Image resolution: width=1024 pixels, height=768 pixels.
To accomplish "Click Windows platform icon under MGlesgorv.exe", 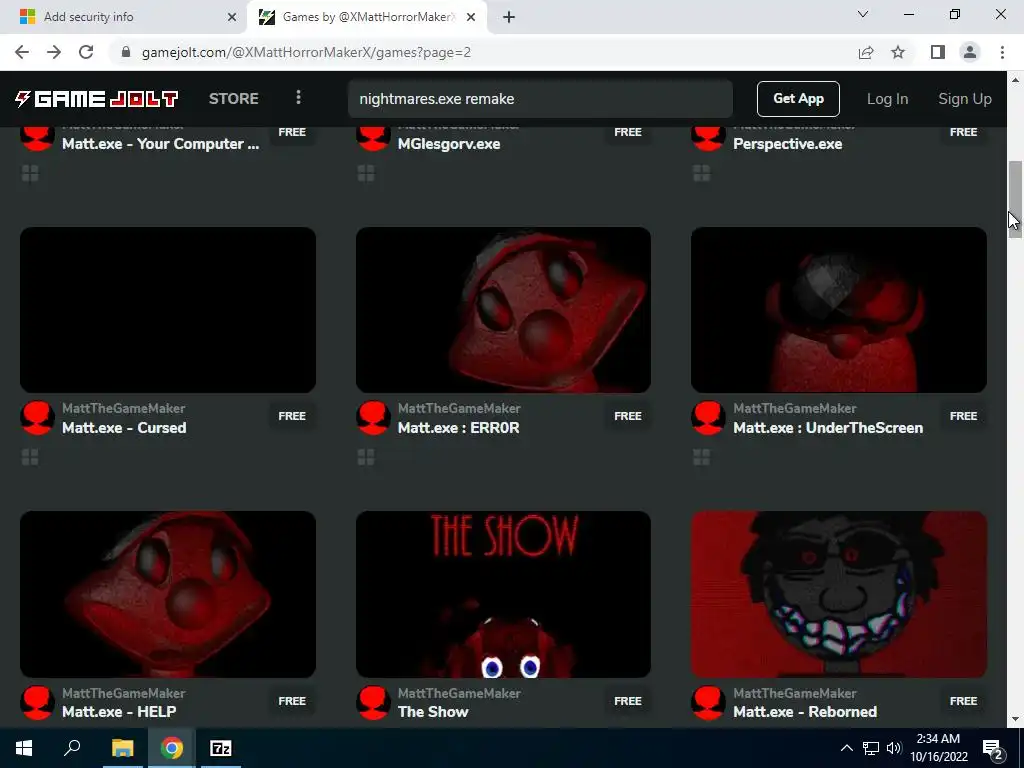I will point(366,173).
